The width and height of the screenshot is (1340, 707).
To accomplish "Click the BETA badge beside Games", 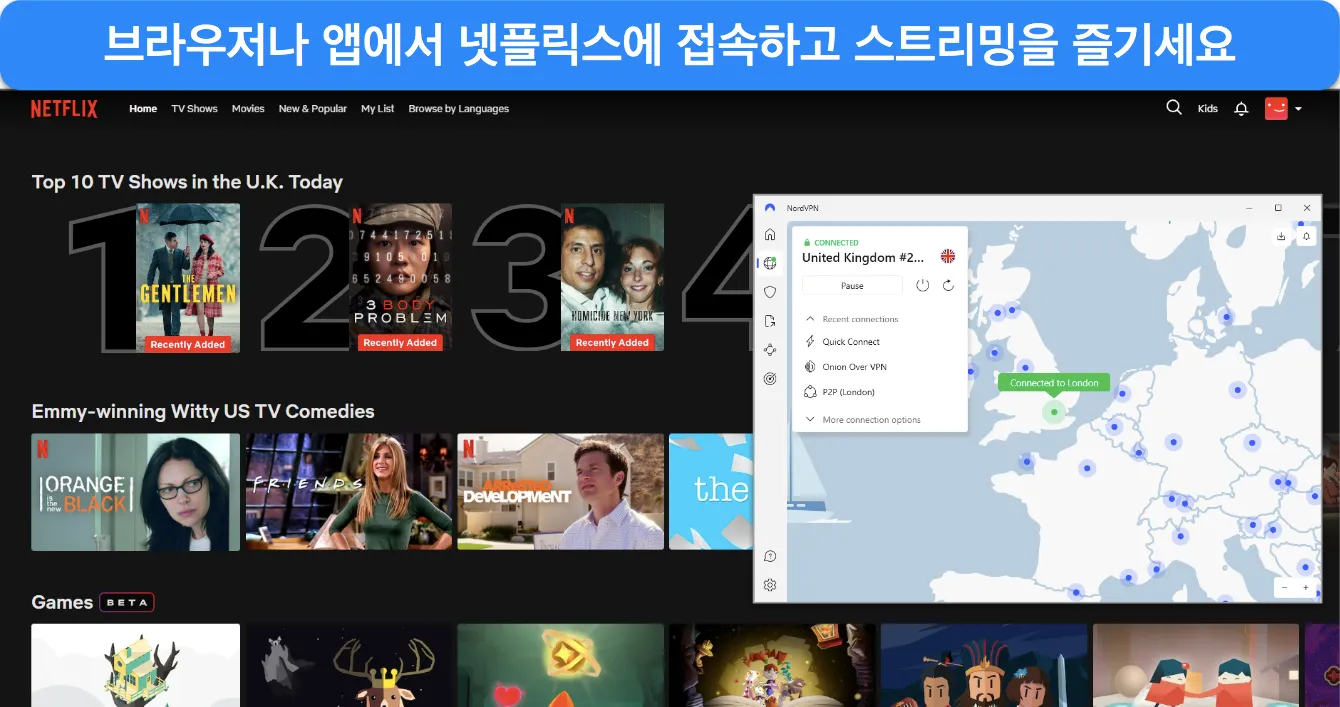I will point(127,603).
